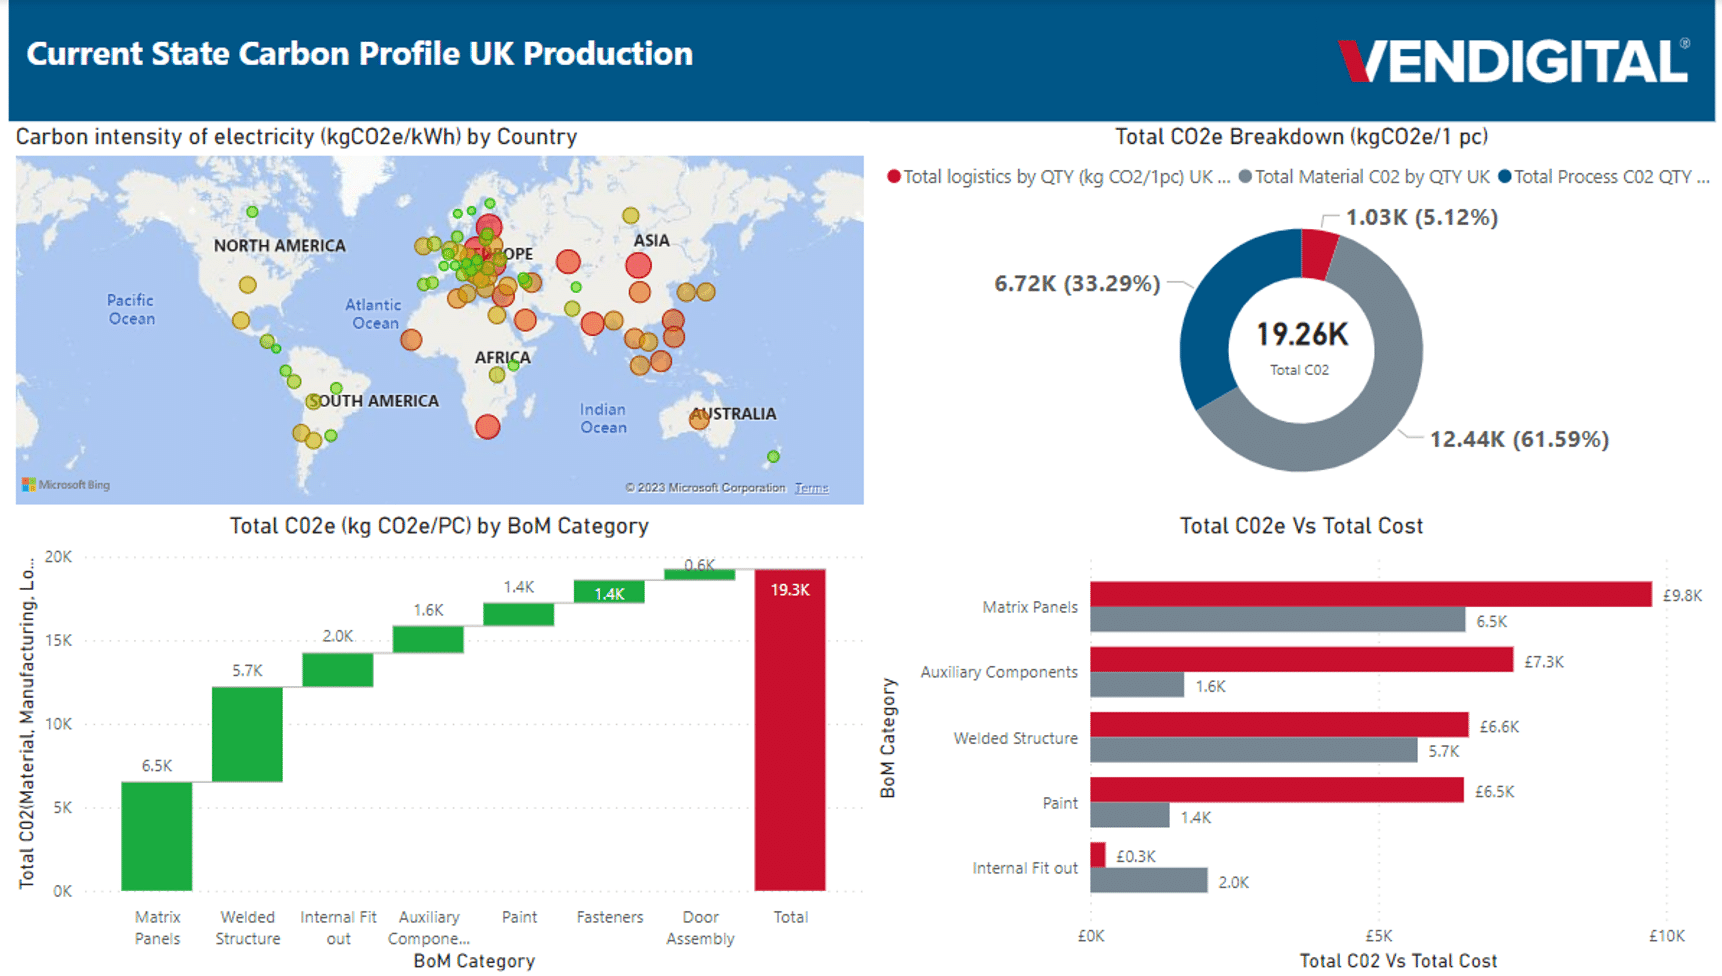Image resolution: width=1722 pixels, height=976 pixels.
Task: Click the Microsoft Bing logo on the map
Action: pos(66,485)
